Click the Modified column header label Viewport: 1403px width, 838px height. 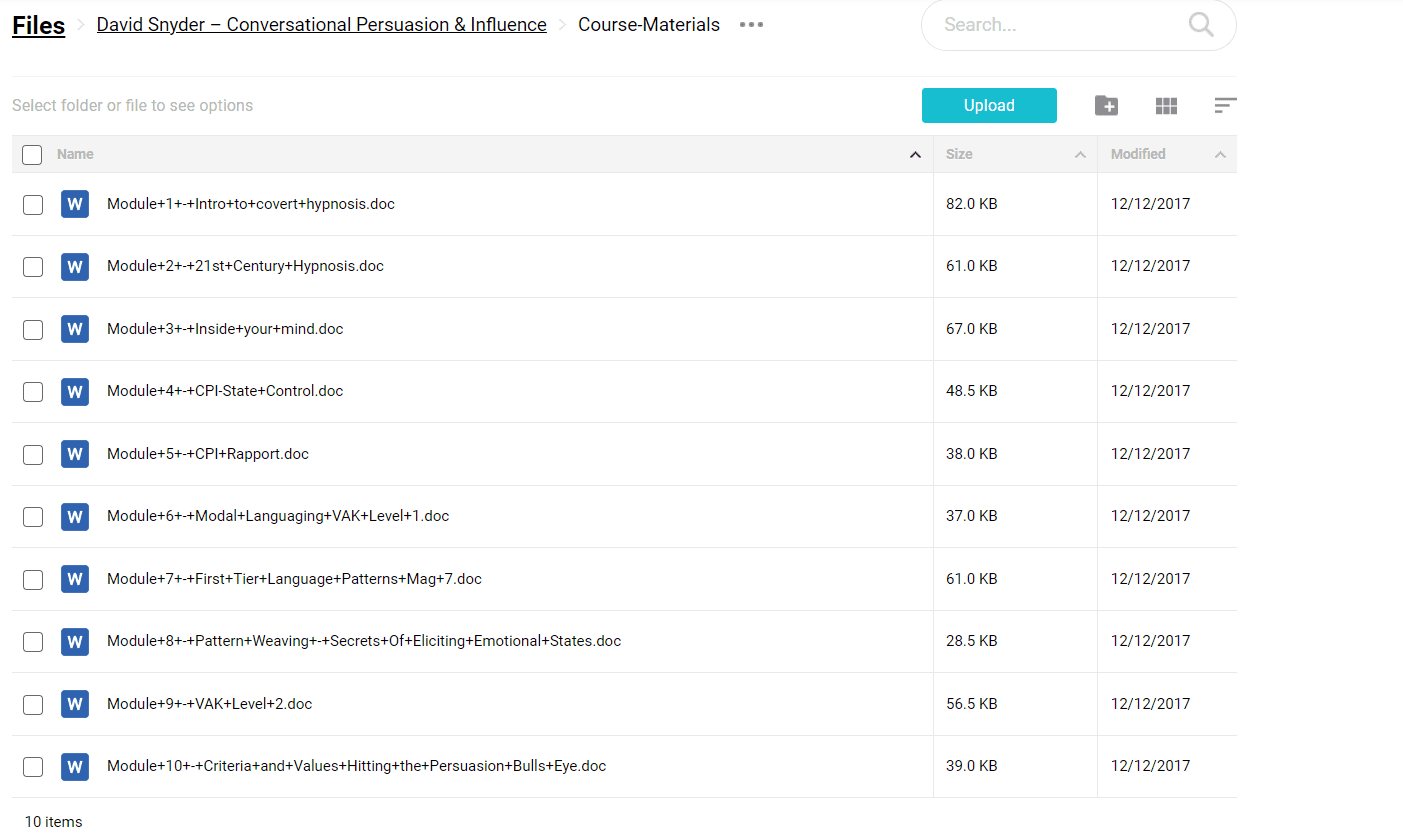pyautogui.click(x=1138, y=154)
